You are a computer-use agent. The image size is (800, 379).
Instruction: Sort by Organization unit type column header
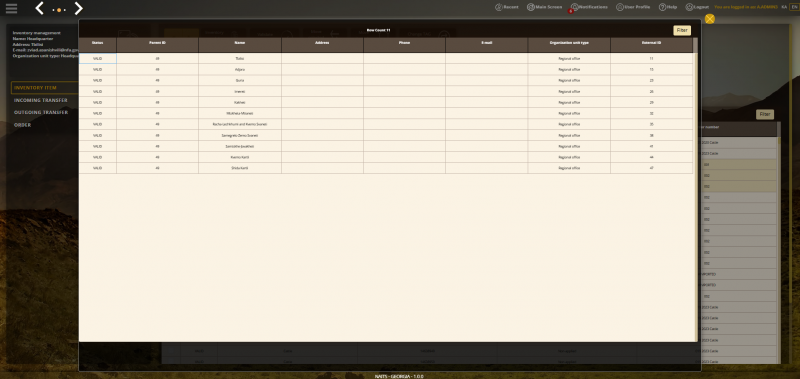click(x=569, y=45)
